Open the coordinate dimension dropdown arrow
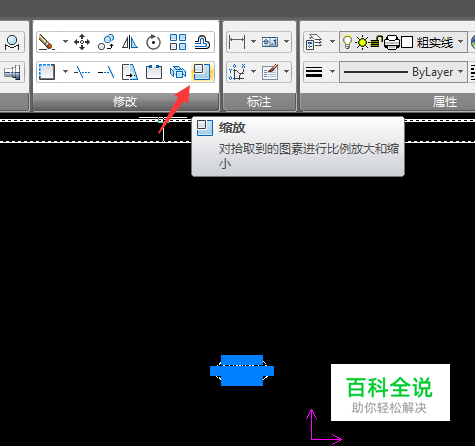Image resolution: width=475 pixels, height=446 pixels. coord(253,71)
